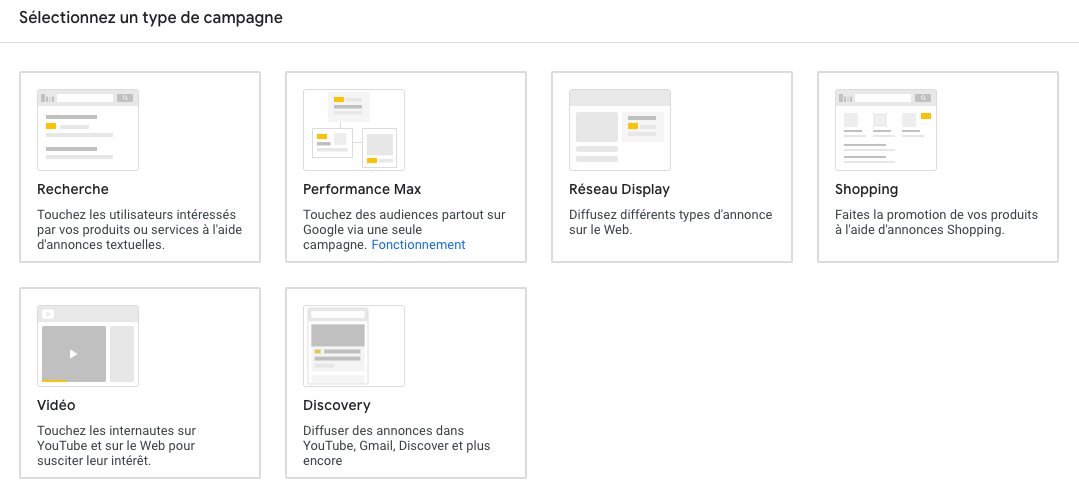Select the Réseau Display illustration icon
Image resolution: width=1079 pixels, height=502 pixels.
click(x=620, y=130)
